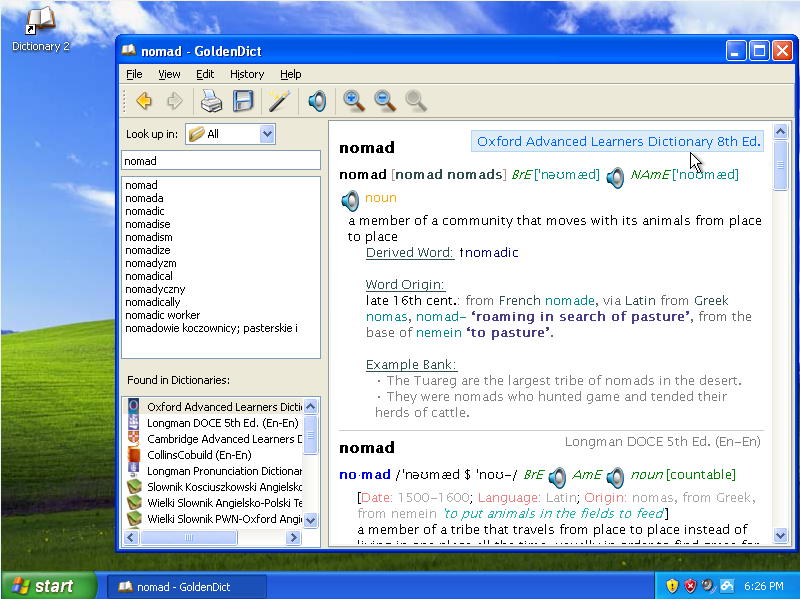The width and height of the screenshot is (800, 599).
Task: Click the Oxford Advanced Learners dictionary icon
Action: coord(134,407)
